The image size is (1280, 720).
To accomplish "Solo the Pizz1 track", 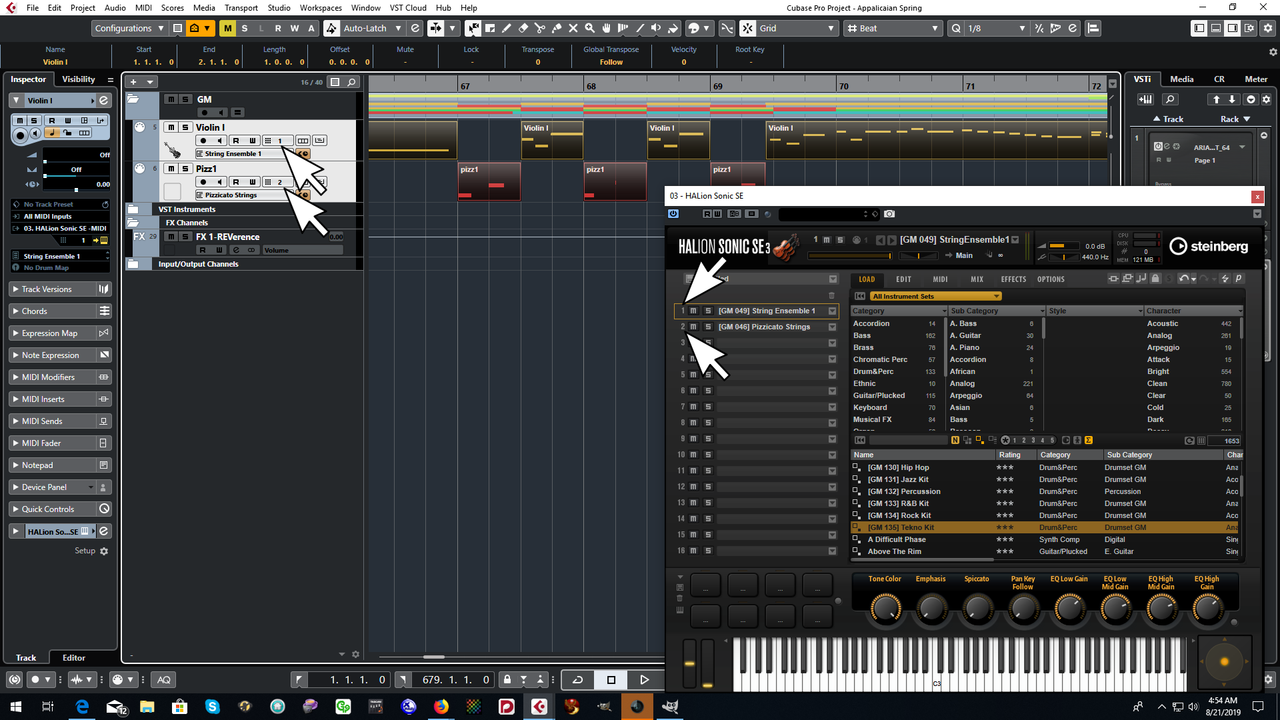I will pos(185,169).
